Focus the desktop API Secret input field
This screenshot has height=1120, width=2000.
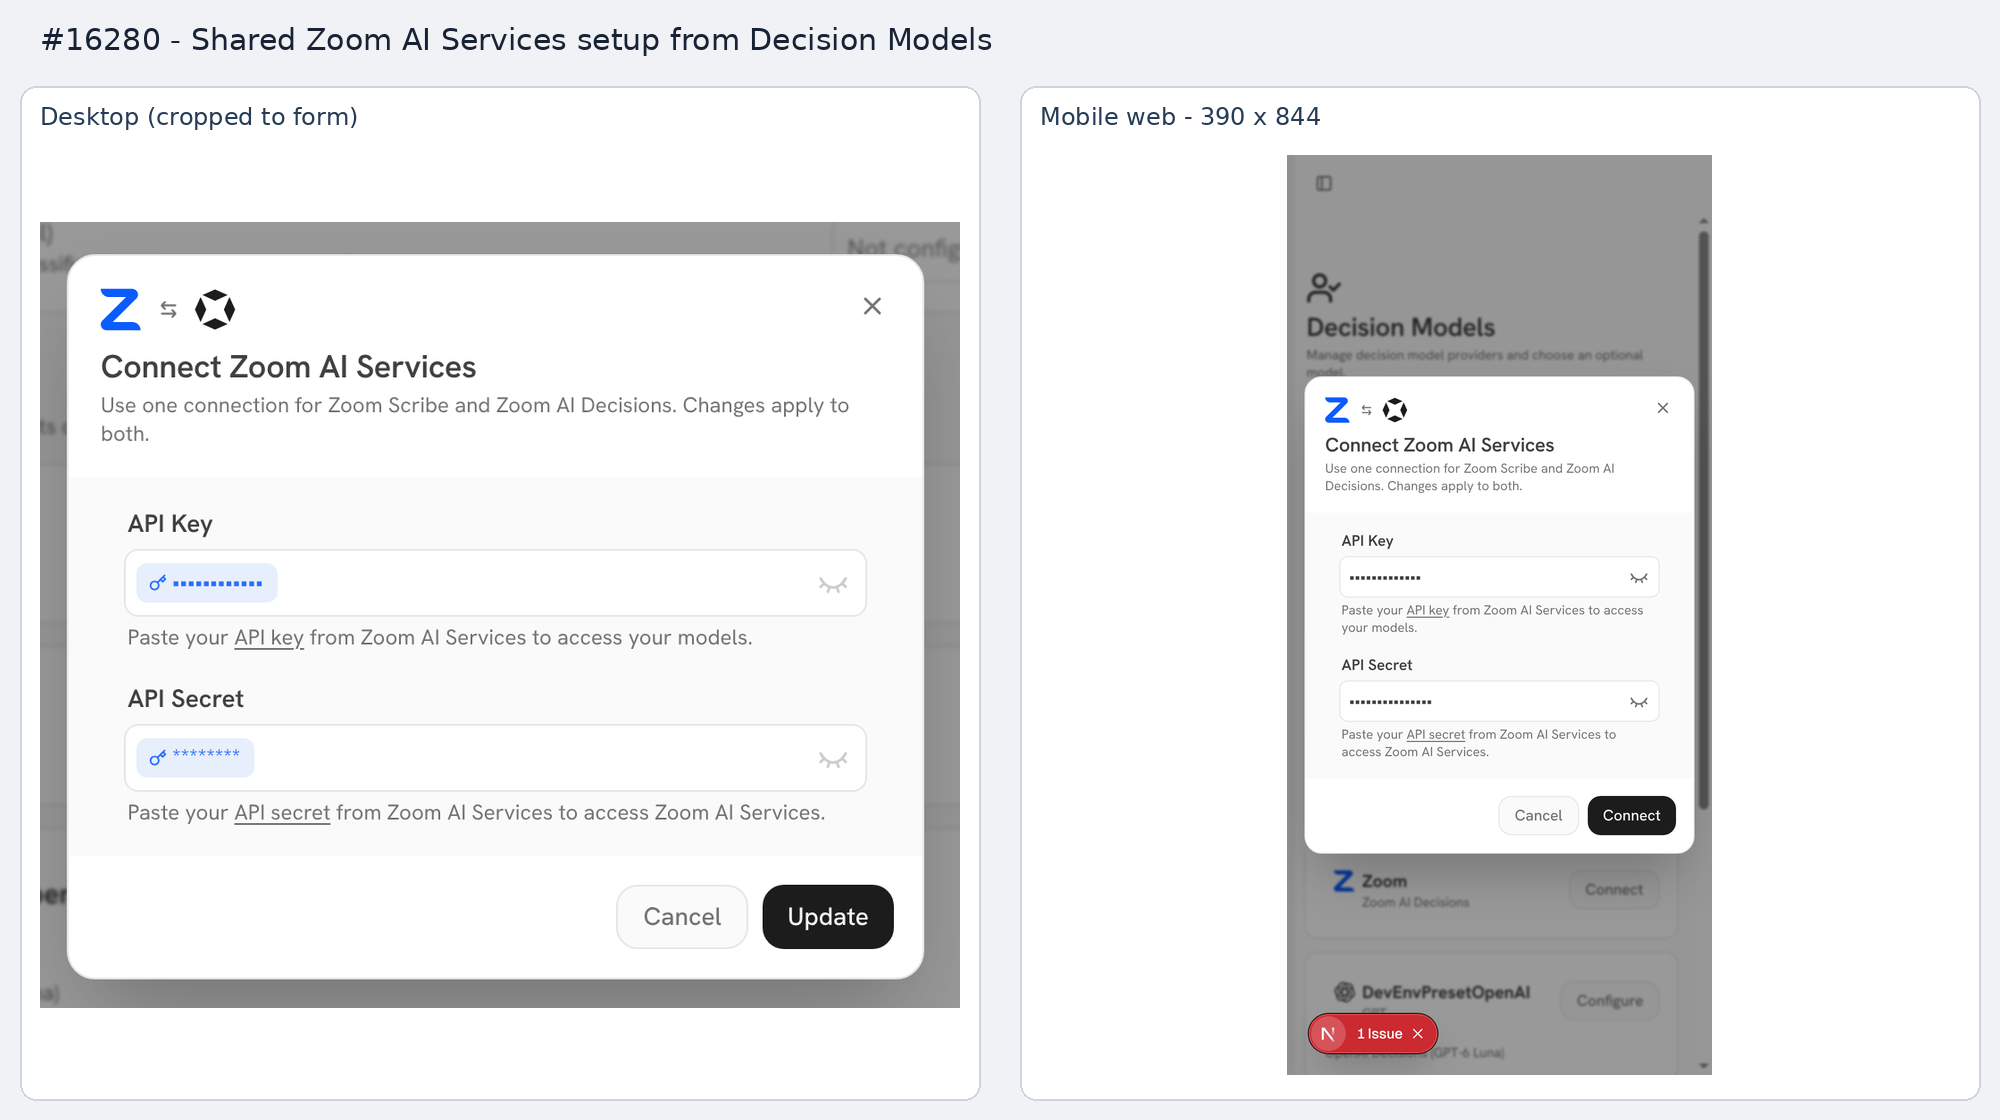(495, 758)
